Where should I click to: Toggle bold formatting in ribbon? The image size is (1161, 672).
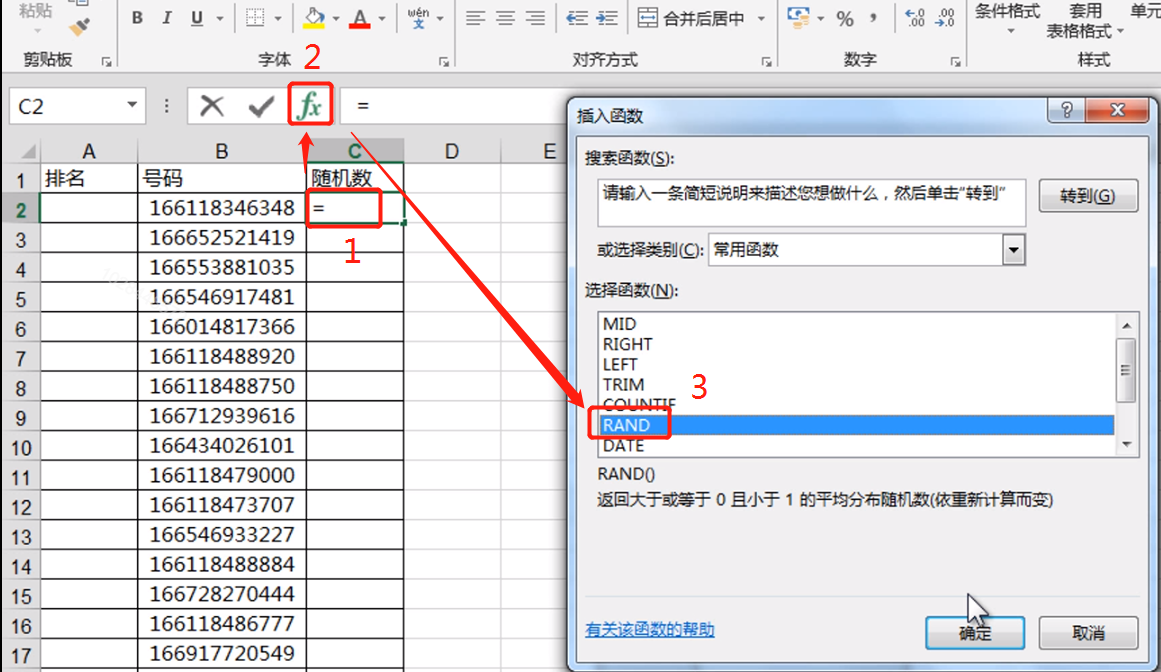click(x=137, y=18)
